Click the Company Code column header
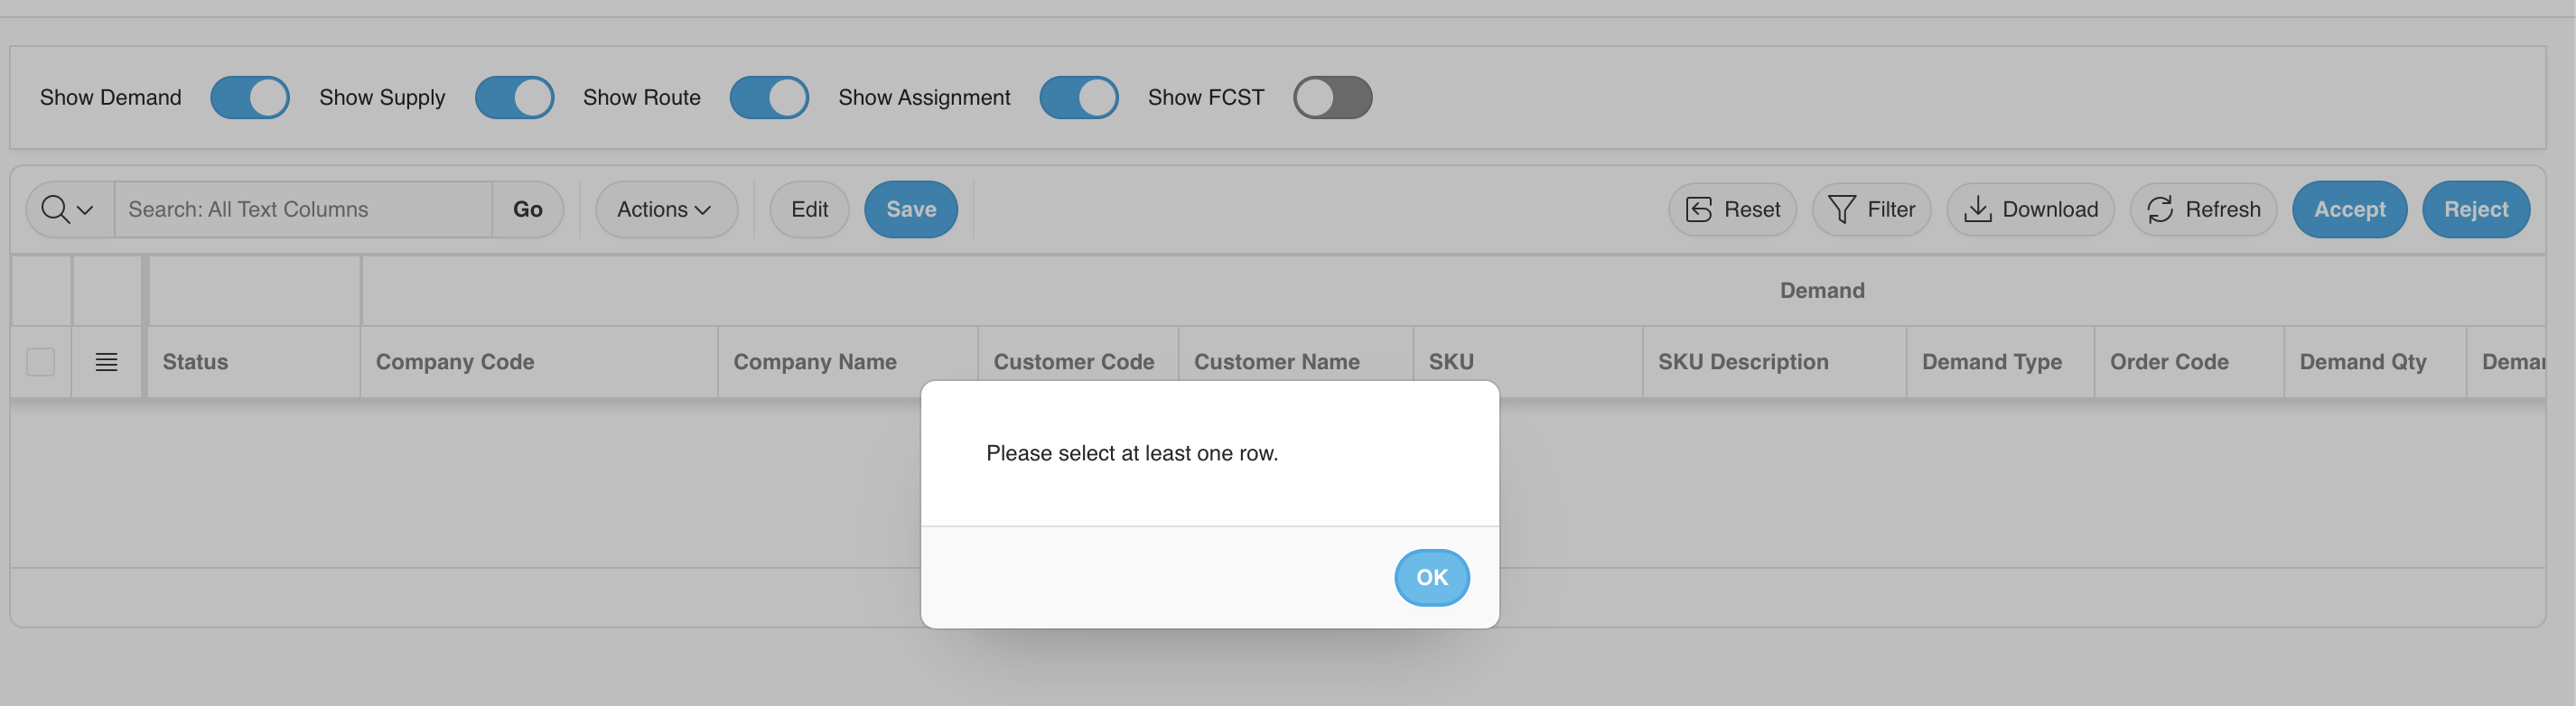 [x=455, y=362]
